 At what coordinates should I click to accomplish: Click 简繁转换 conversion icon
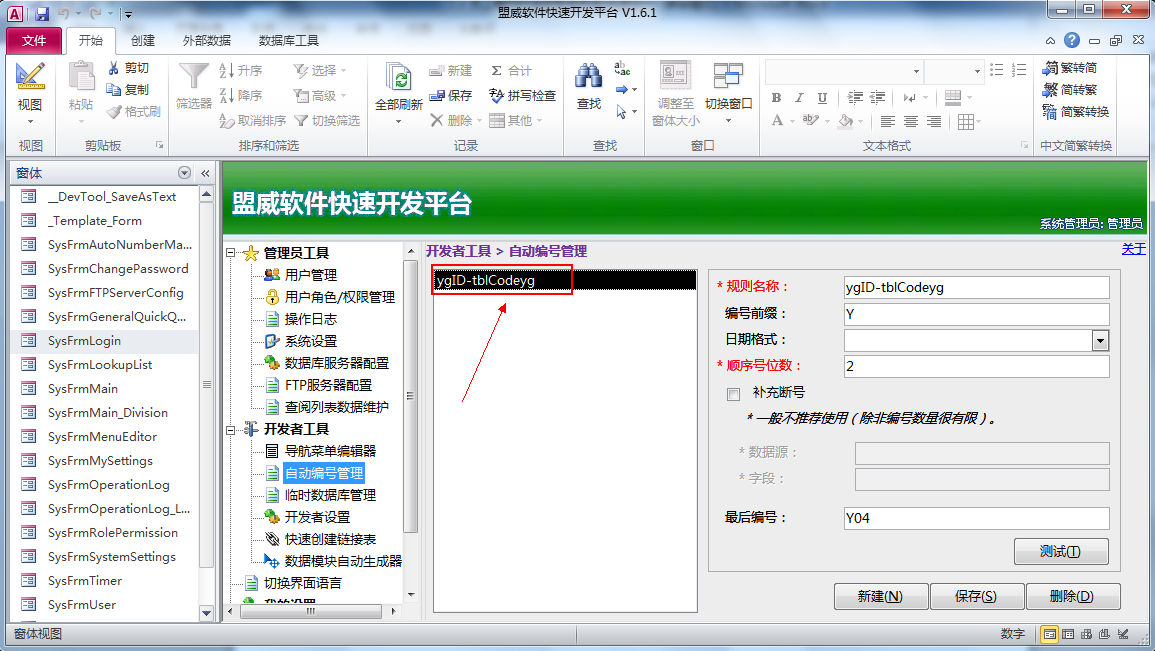point(1050,112)
